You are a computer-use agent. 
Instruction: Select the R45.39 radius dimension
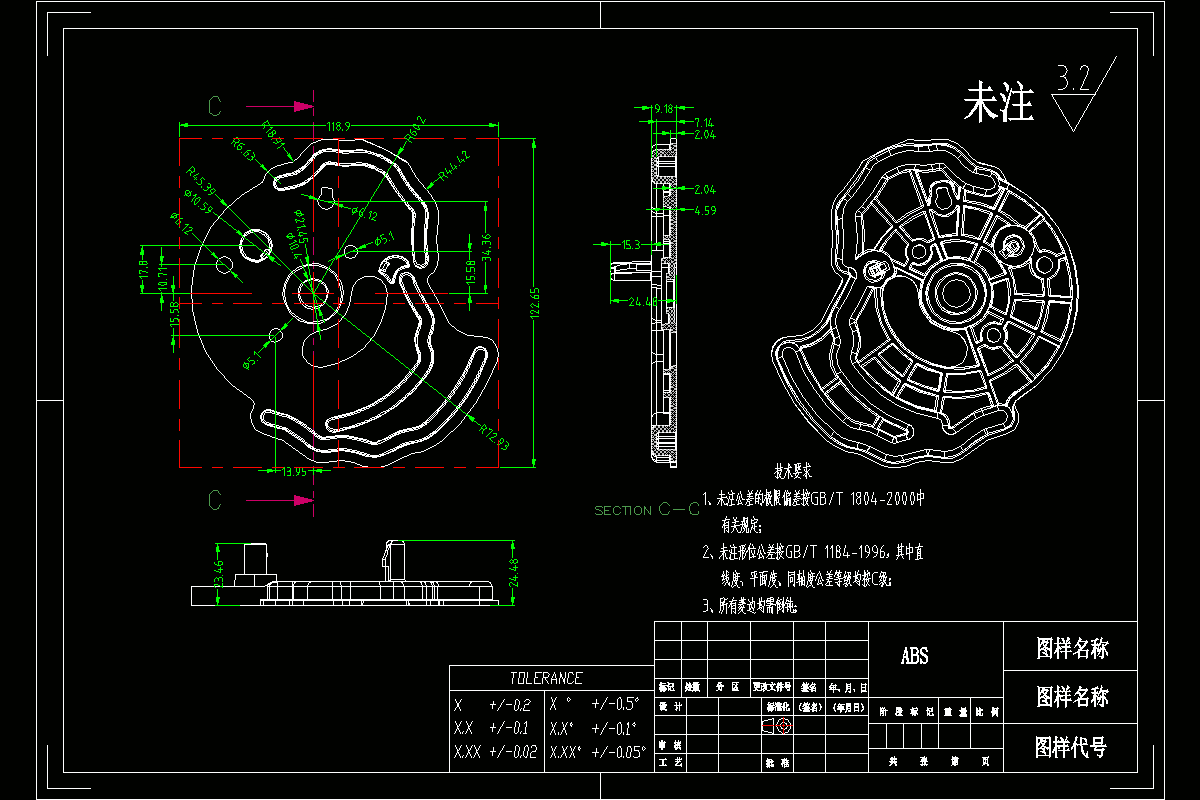pos(201,180)
